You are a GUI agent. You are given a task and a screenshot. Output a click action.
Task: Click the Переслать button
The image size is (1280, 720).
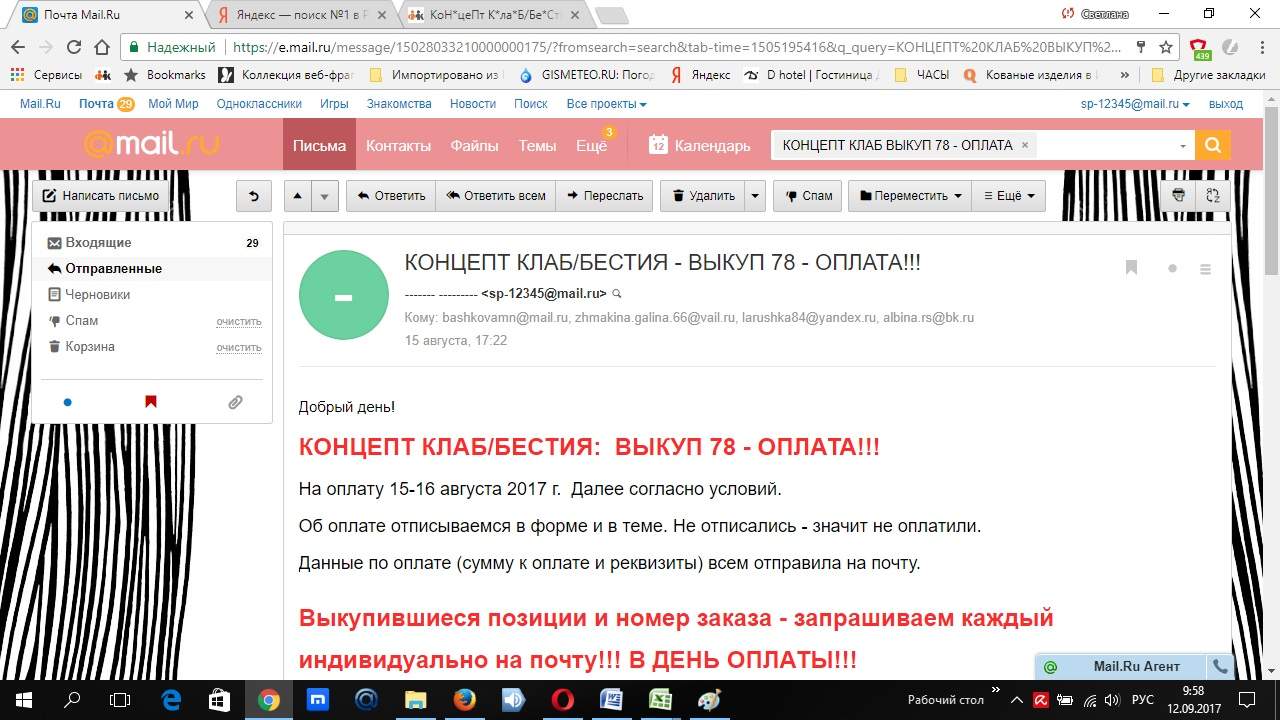604,196
